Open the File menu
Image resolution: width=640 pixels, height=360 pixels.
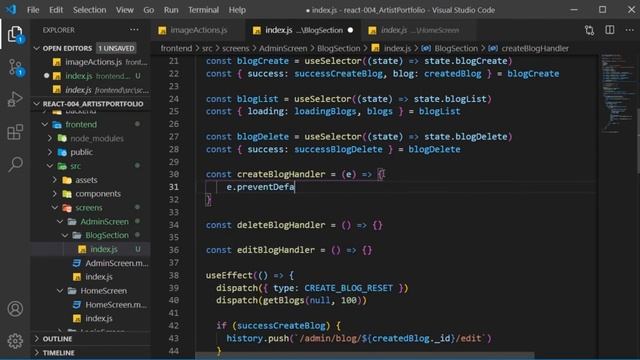click(33, 10)
